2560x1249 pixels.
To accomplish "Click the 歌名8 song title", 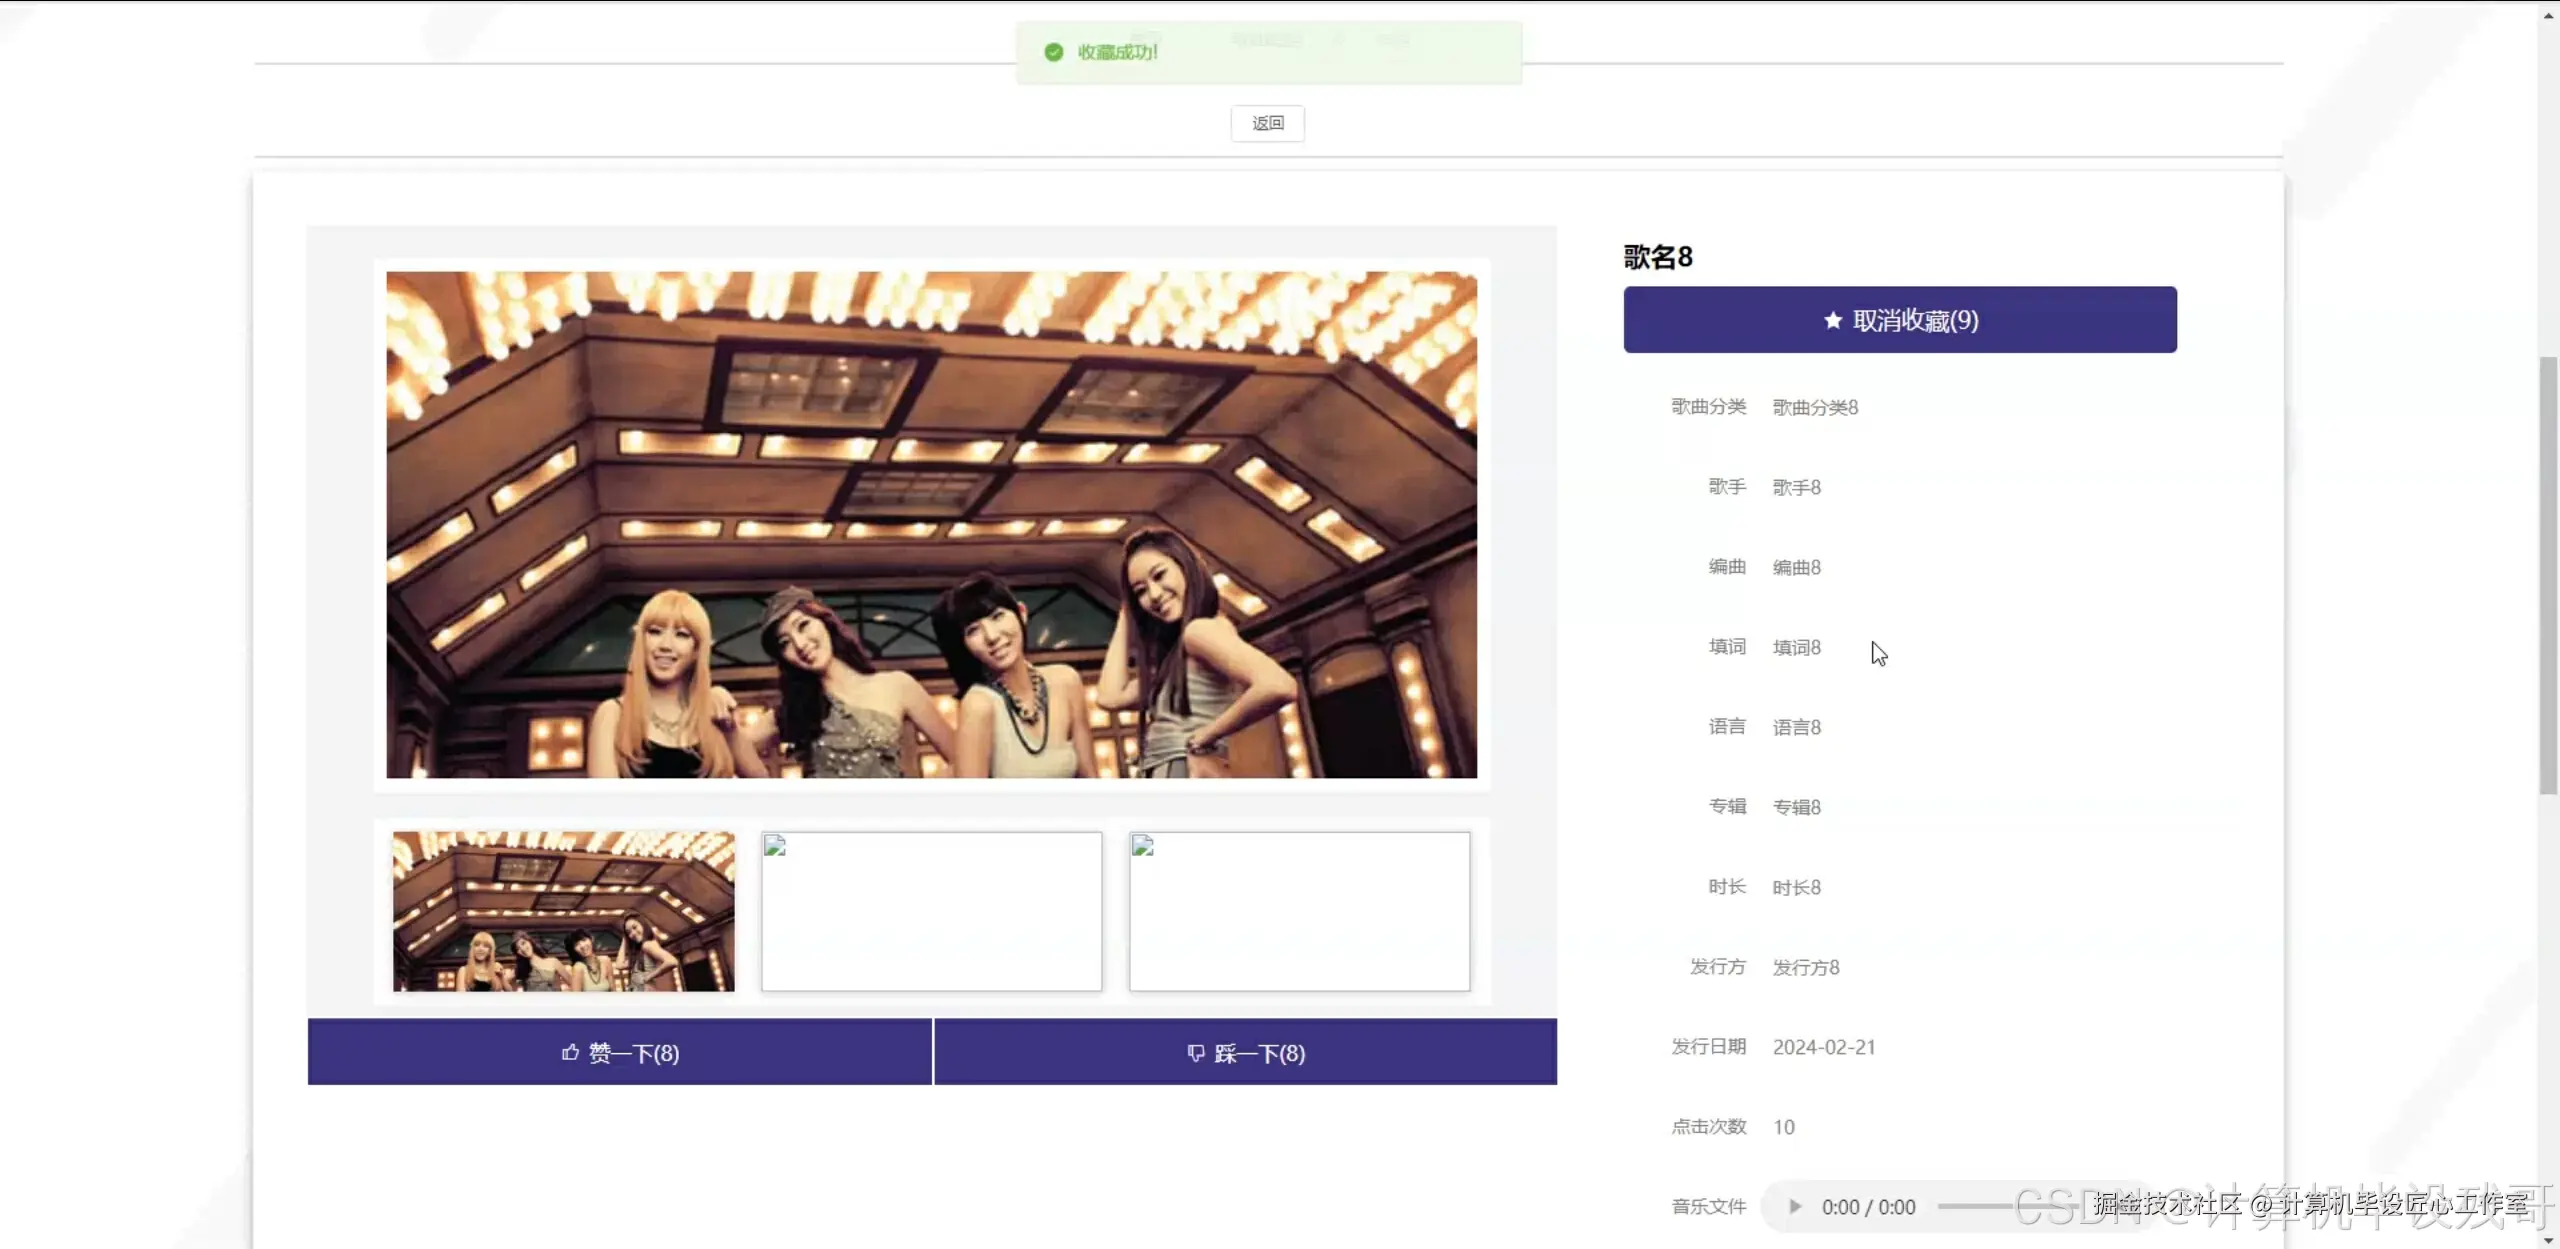I will point(1658,257).
